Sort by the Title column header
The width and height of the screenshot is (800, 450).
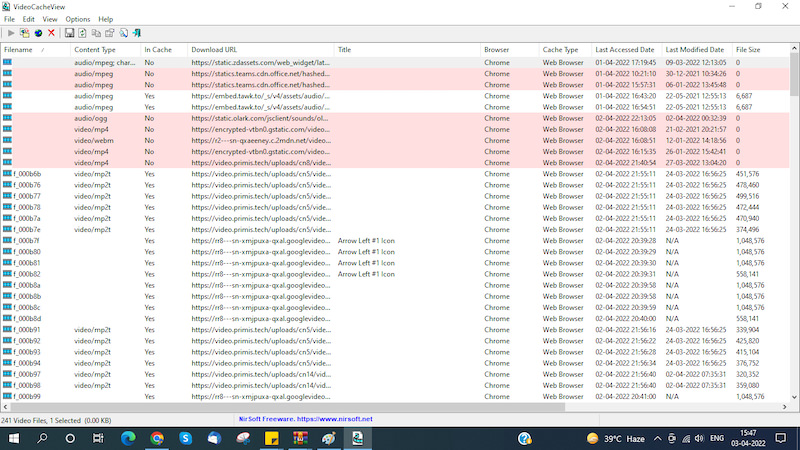pos(407,50)
